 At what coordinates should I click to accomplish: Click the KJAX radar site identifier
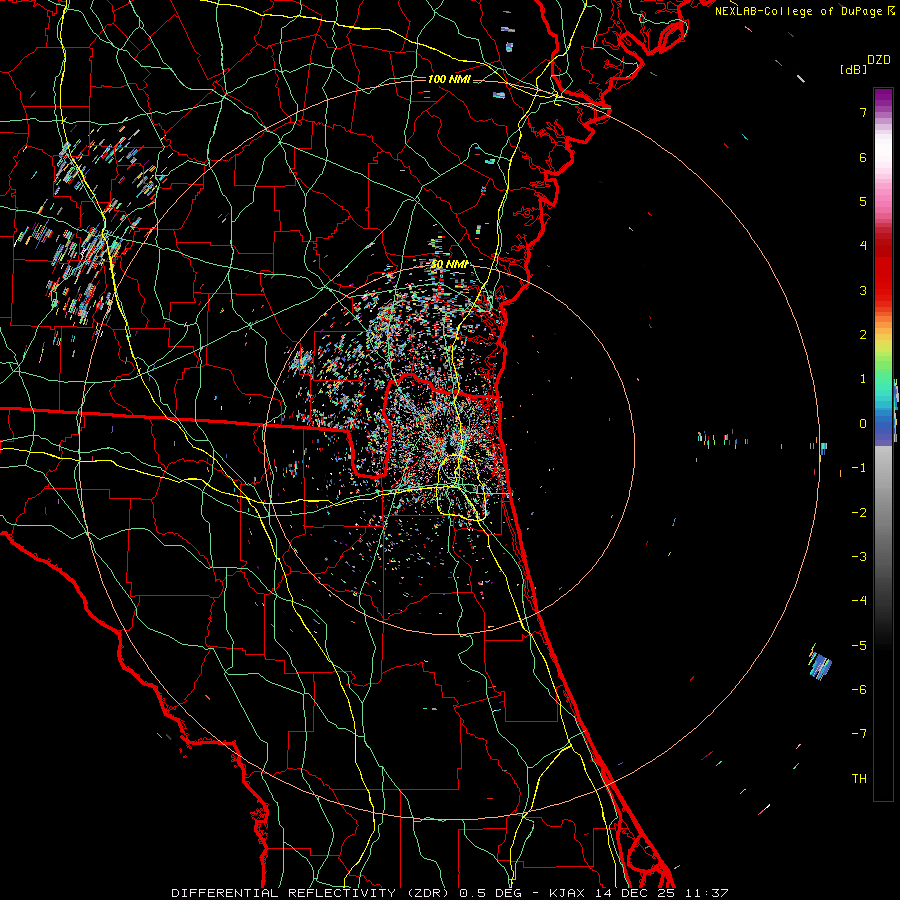[x=567, y=893]
